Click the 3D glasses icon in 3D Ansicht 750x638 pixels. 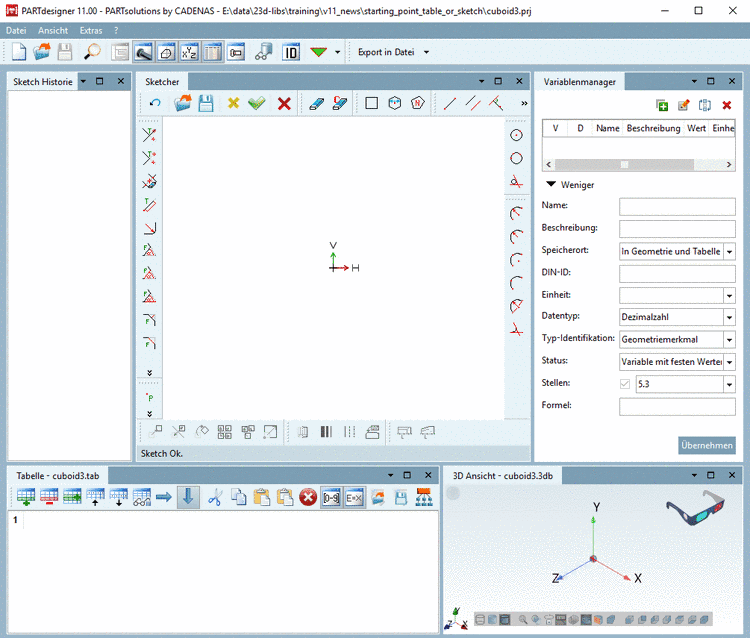click(695, 507)
